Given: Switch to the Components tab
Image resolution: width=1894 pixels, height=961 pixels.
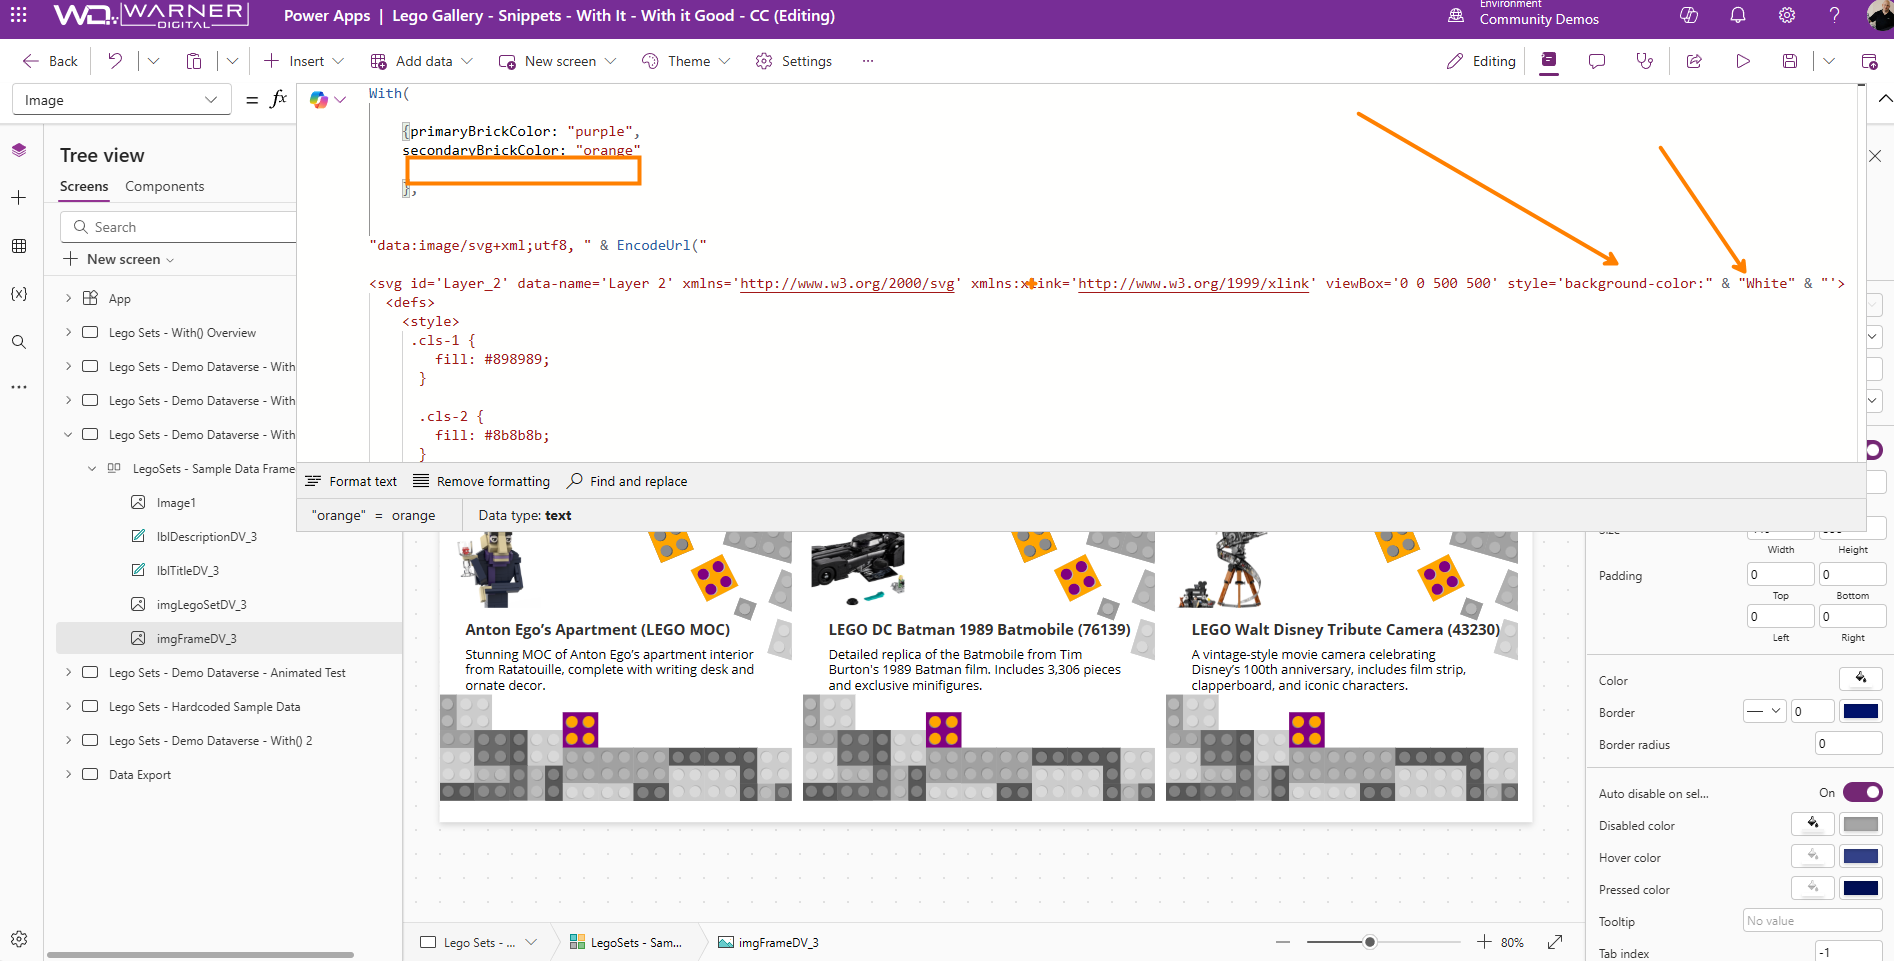Looking at the screenshot, I should click(x=164, y=186).
